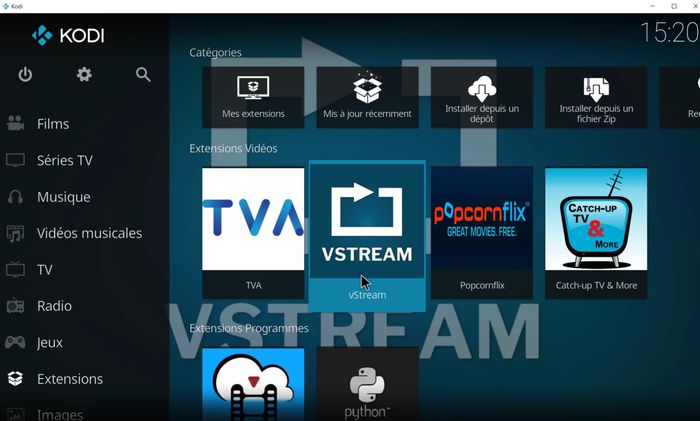Open the Mes extensions tile
This screenshot has width=700, height=421.
tap(253, 97)
